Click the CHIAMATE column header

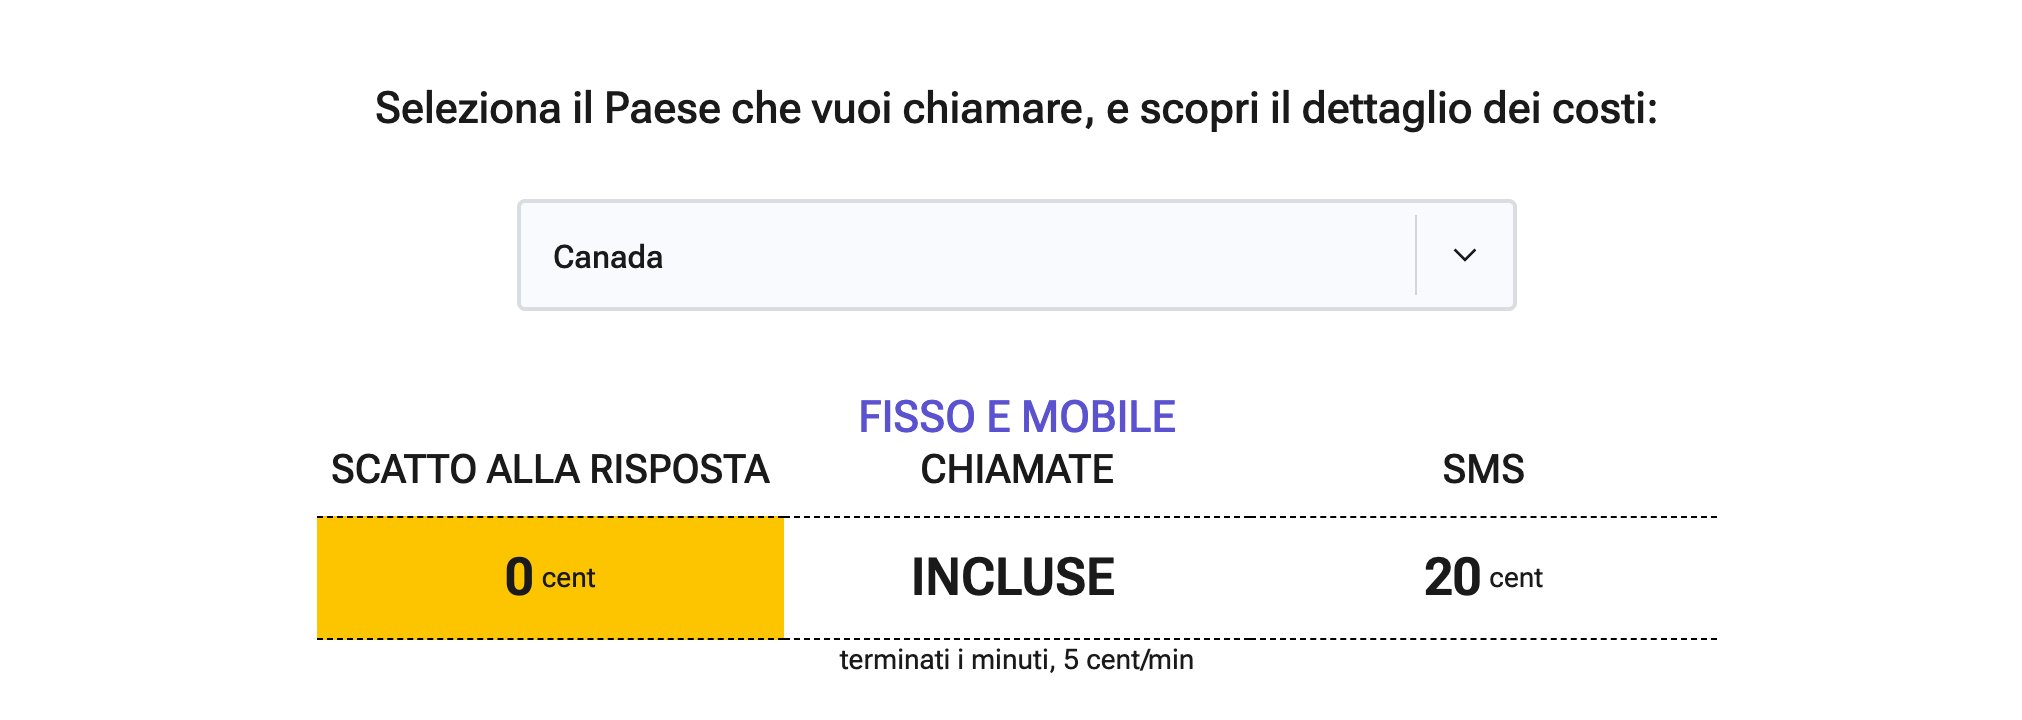[x=1016, y=470]
